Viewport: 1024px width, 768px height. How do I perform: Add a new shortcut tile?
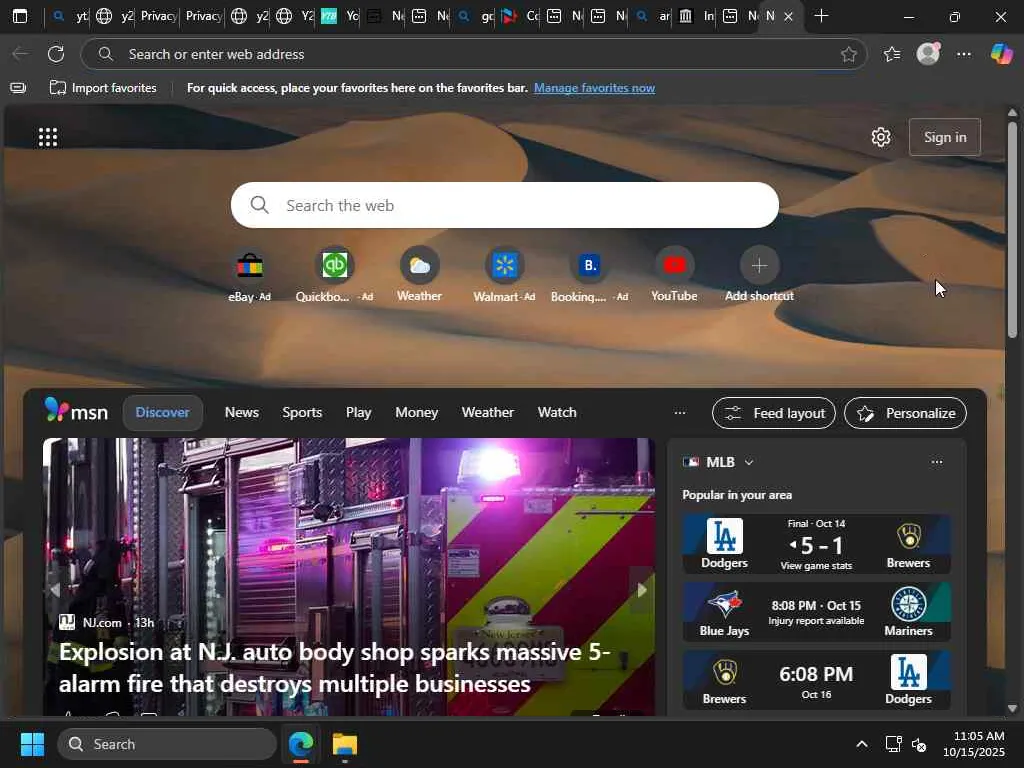point(760,274)
